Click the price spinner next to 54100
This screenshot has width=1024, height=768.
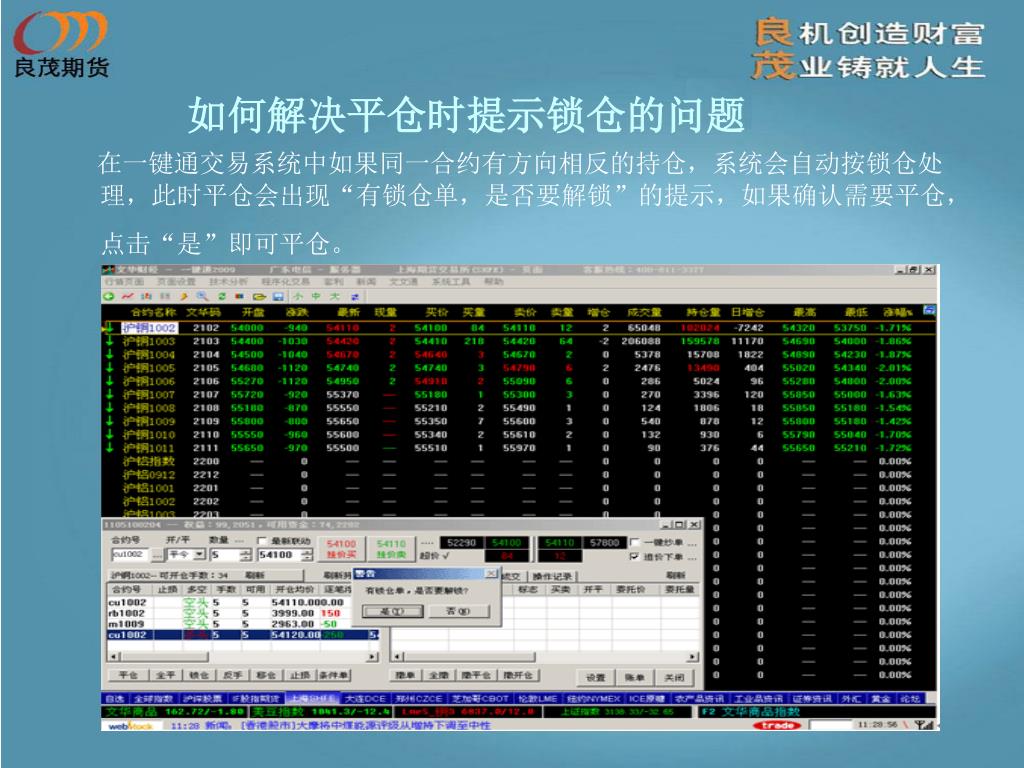(308, 555)
